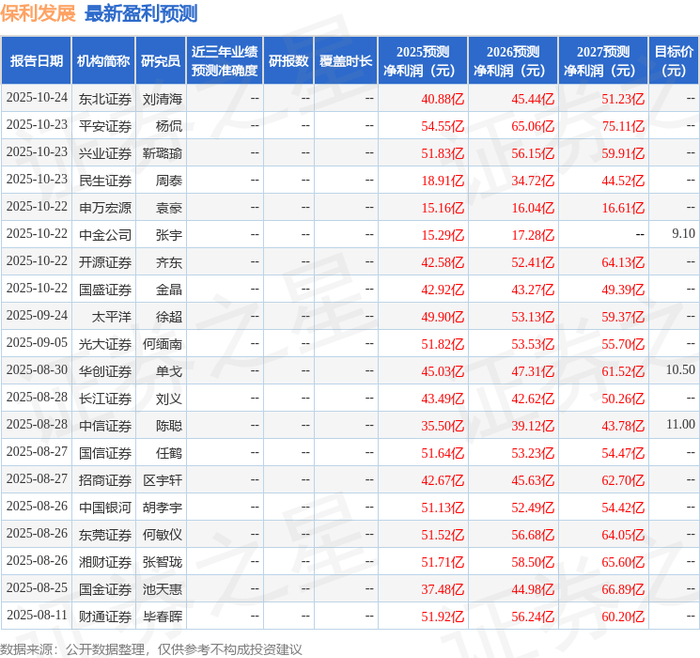Click the 62.70亿 forecast value

click(x=623, y=480)
